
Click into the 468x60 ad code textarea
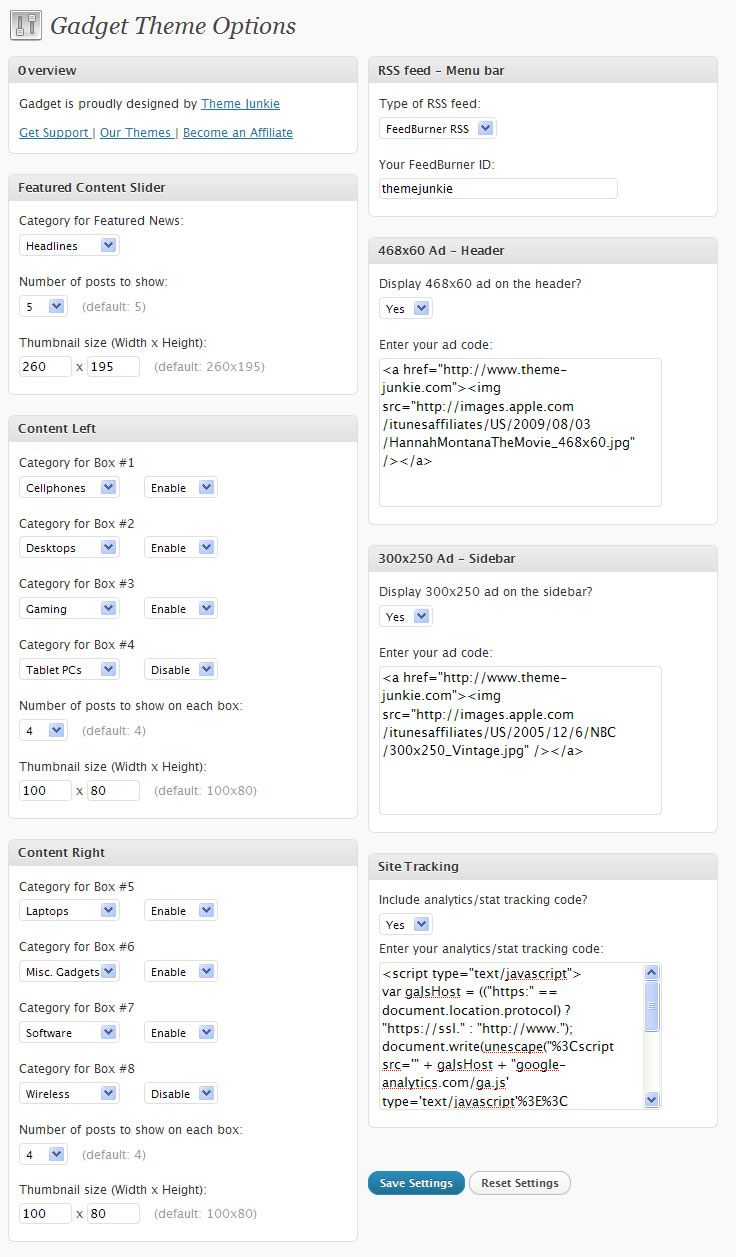click(520, 433)
